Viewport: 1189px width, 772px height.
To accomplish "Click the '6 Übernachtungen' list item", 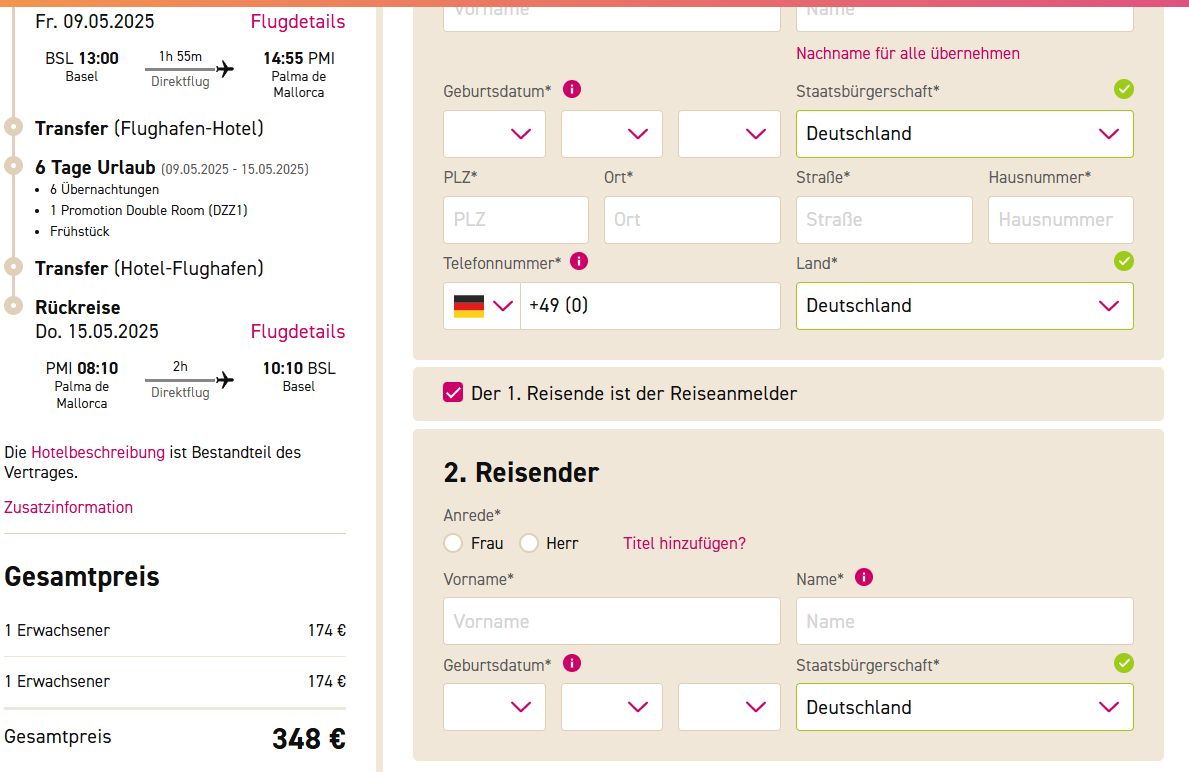I will (x=105, y=190).
